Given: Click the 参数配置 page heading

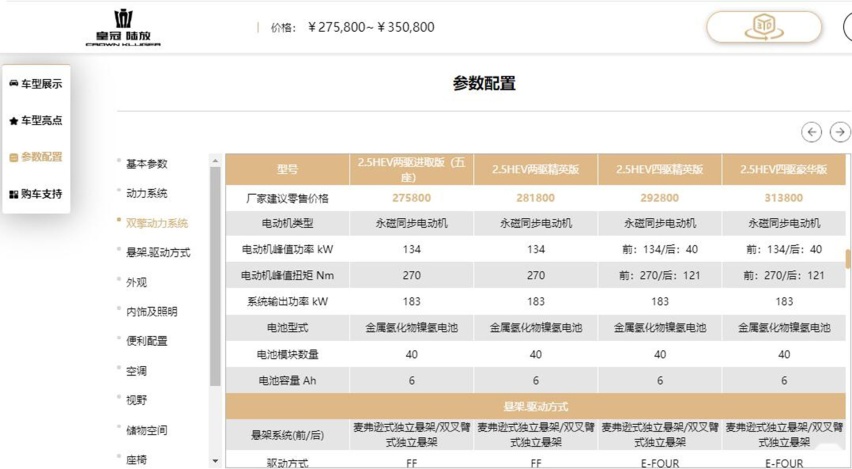Looking at the screenshot, I should 484,83.
